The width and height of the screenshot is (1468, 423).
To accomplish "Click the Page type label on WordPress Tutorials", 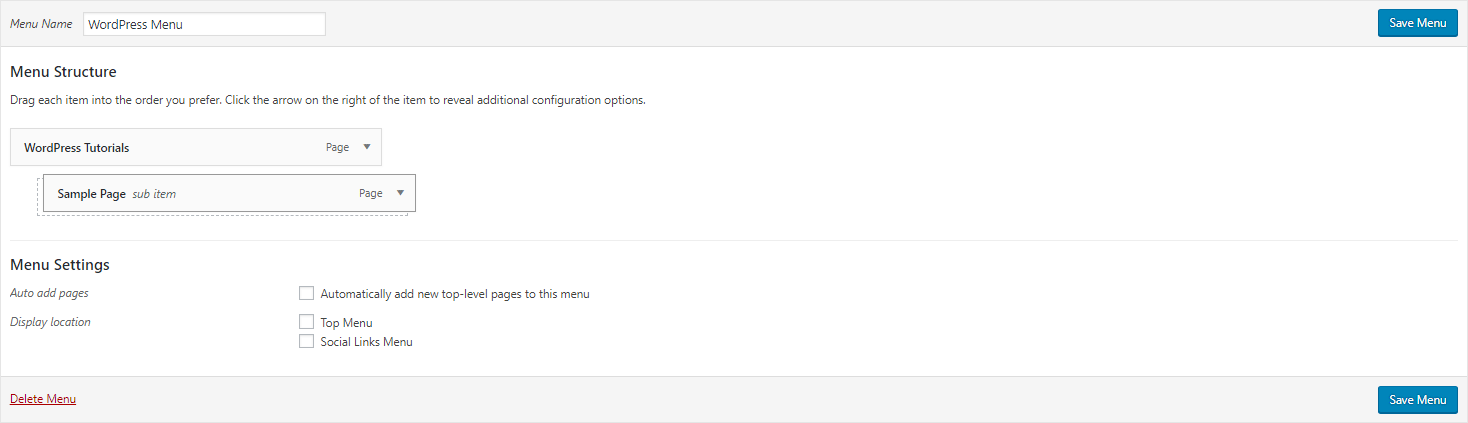I will (x=338, y=148).
